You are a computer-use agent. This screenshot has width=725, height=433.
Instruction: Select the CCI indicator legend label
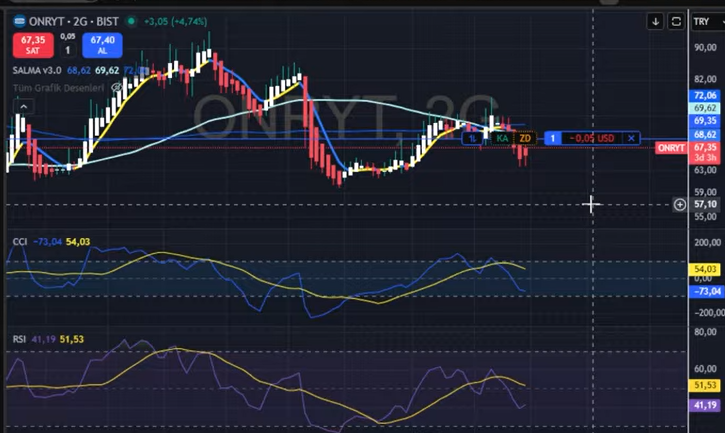tap(19, 241)
